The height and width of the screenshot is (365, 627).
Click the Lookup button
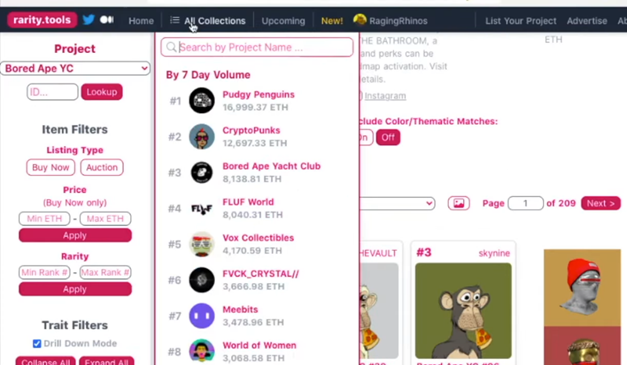click(x=102, y=92)
